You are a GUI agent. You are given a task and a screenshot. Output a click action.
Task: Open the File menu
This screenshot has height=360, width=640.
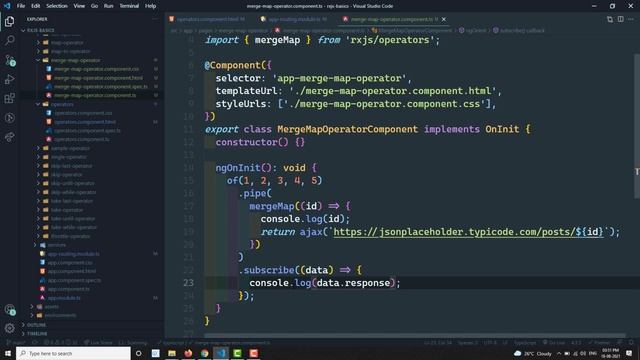point(21,6)
